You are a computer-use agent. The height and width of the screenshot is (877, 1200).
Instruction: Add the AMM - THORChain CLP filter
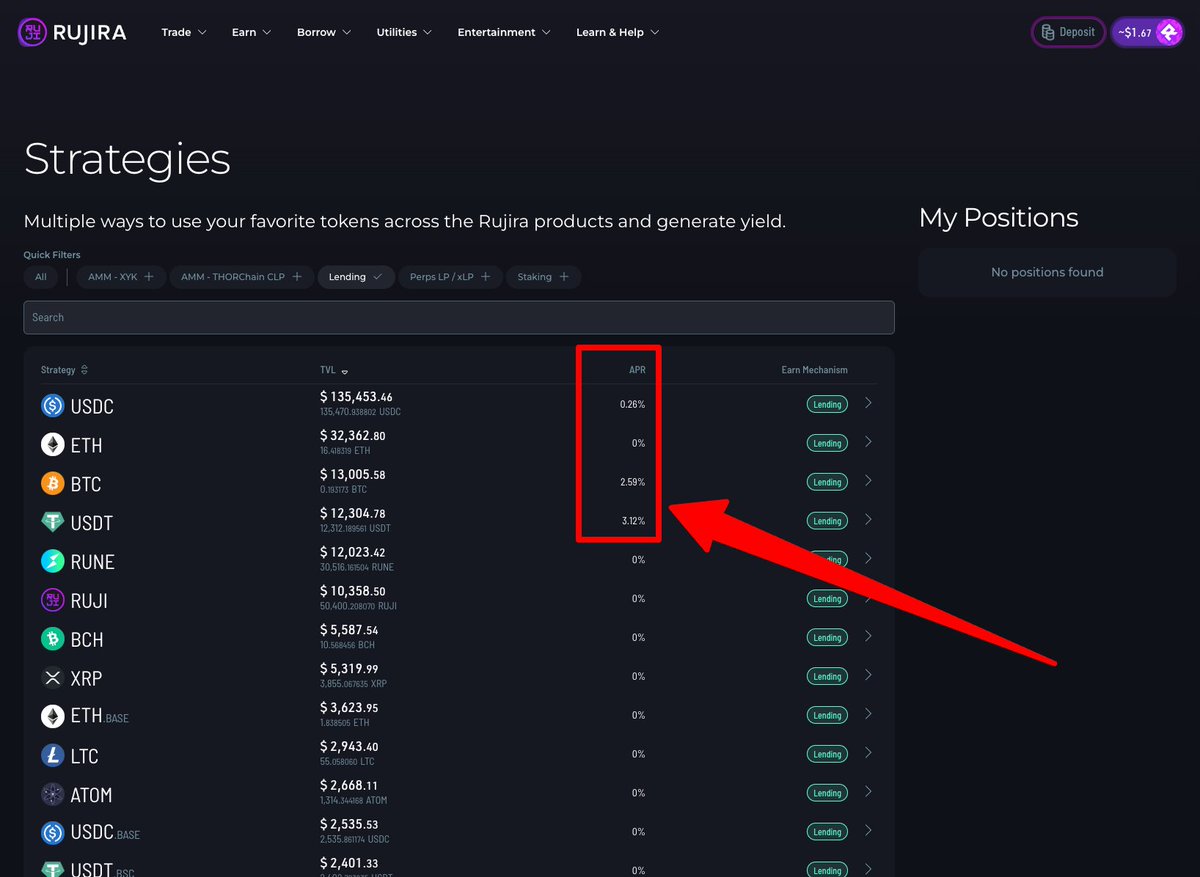coord(241,277)
